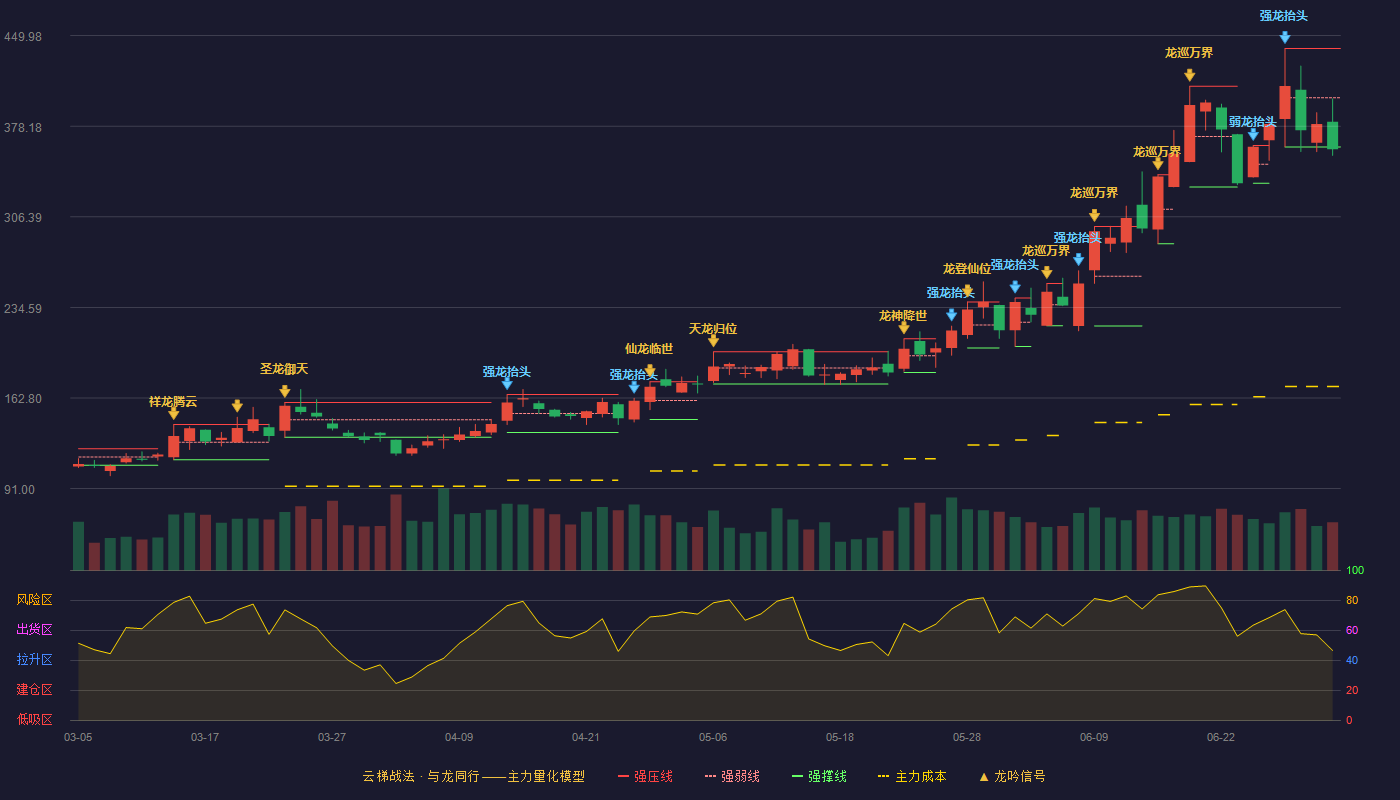The height and width of the screenshot is (800, 1400).
Task: Click the 龙登仙位 signal arrow marker
Action: coord(967,291)
